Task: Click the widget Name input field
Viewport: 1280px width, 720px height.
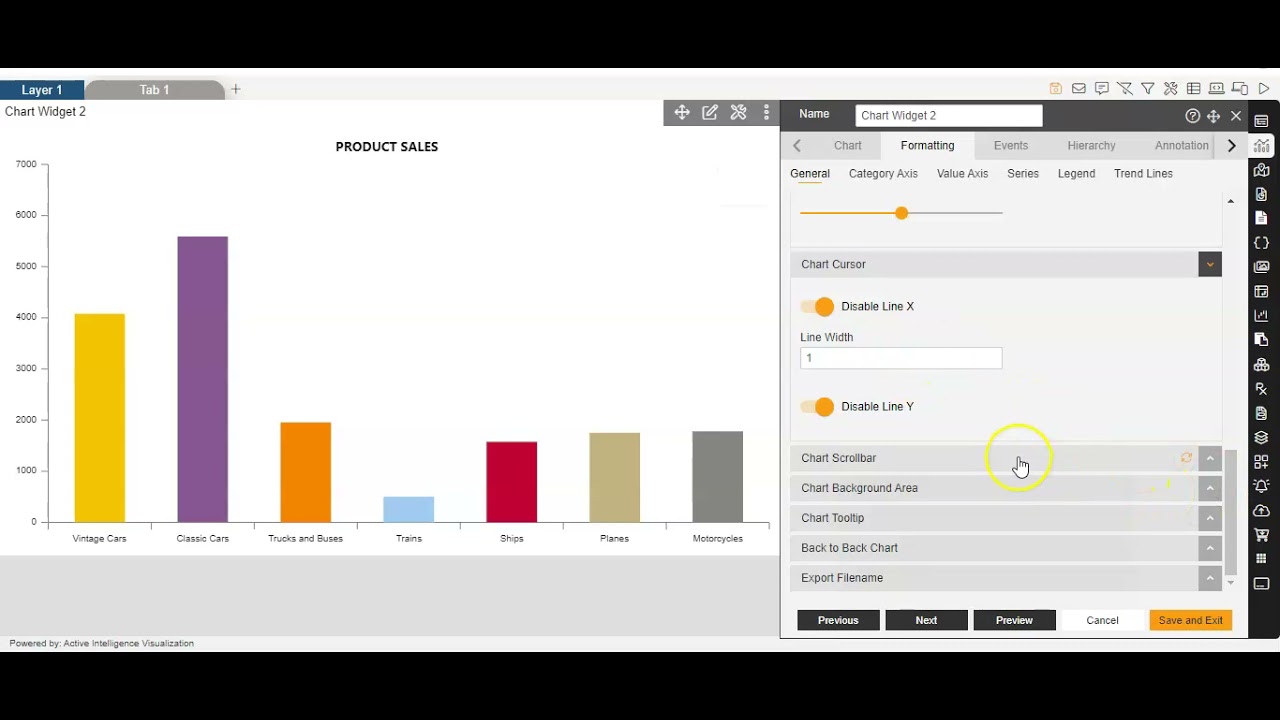Action: (x=949, y=116)
